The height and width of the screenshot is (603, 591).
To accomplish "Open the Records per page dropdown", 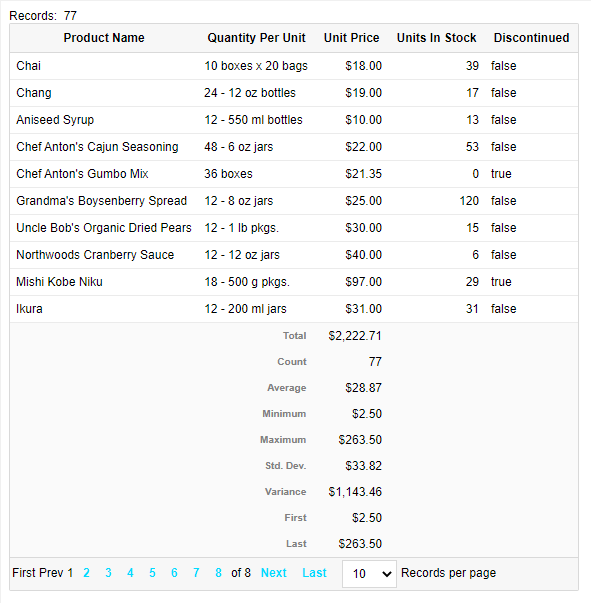I will tap(369, 574).
